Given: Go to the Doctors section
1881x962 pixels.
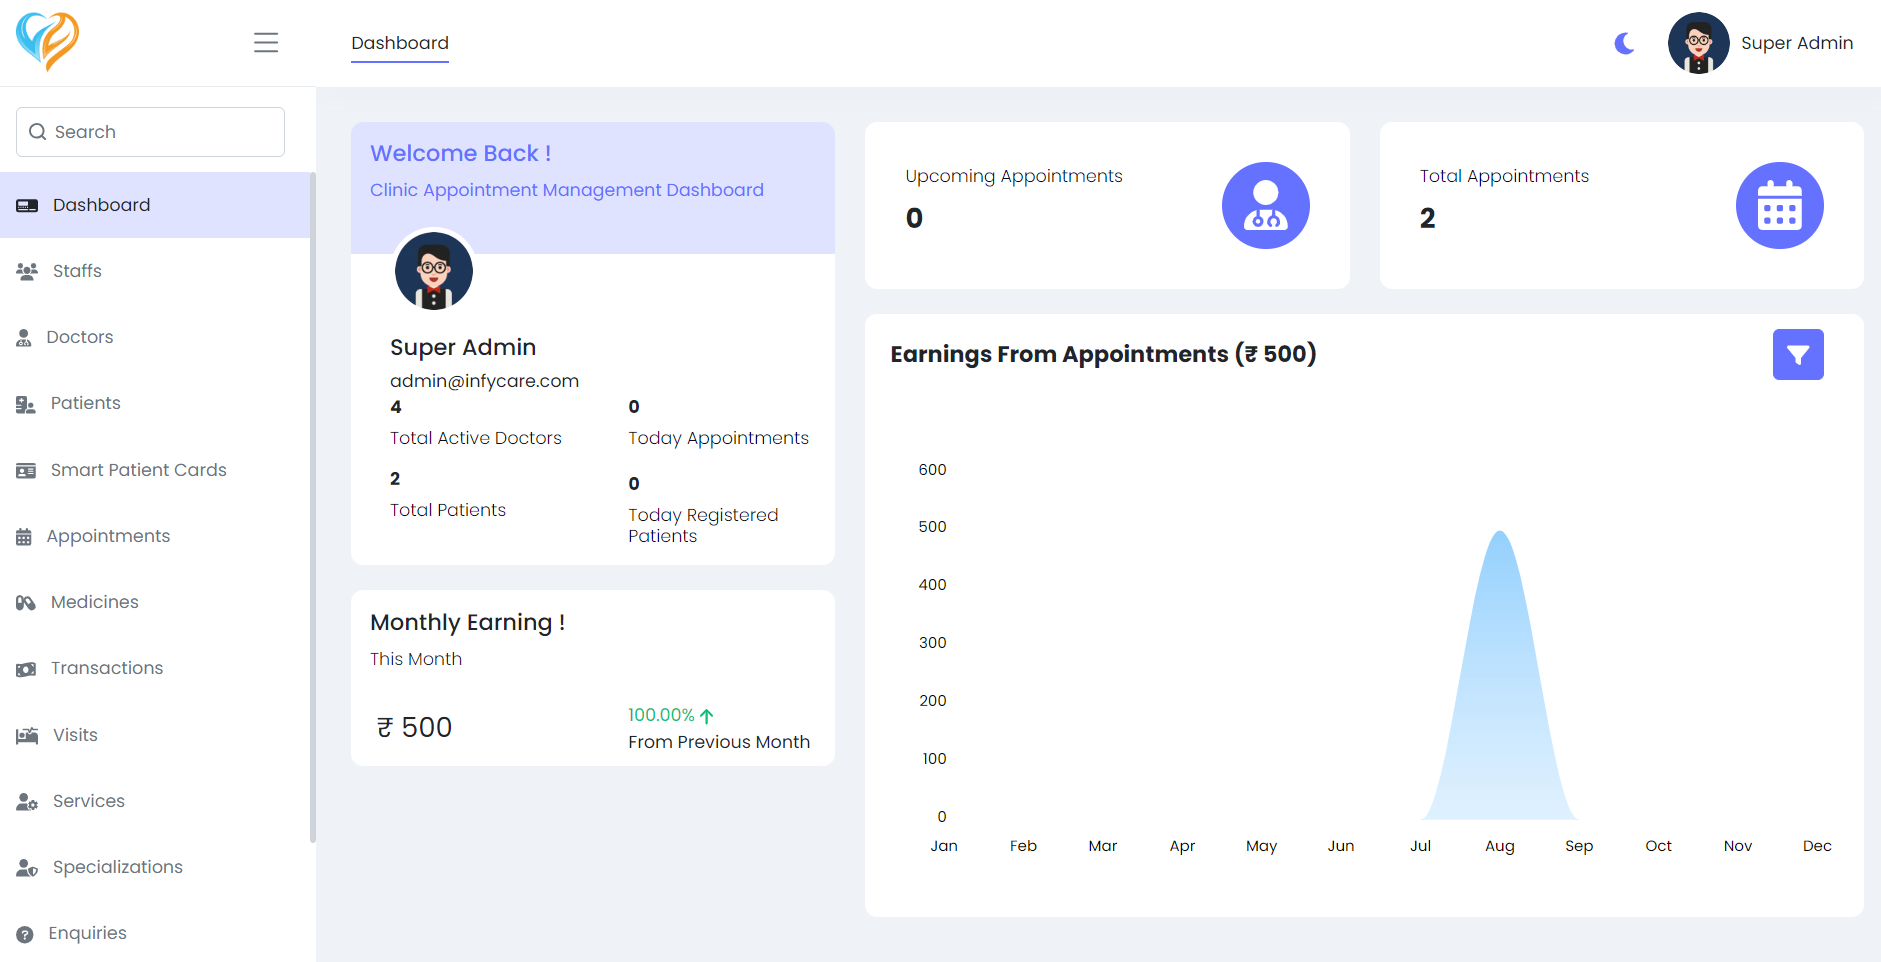Looking at the screenshot, I should pyautogui.click(x=79, y=337).
